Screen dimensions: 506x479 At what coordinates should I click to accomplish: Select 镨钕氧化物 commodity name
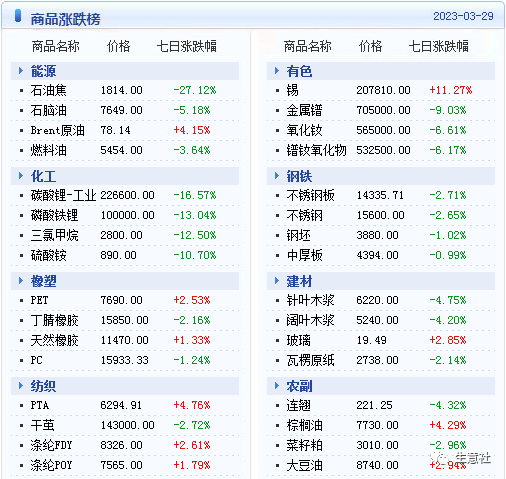pyautogui.click(x=316, y=150)
